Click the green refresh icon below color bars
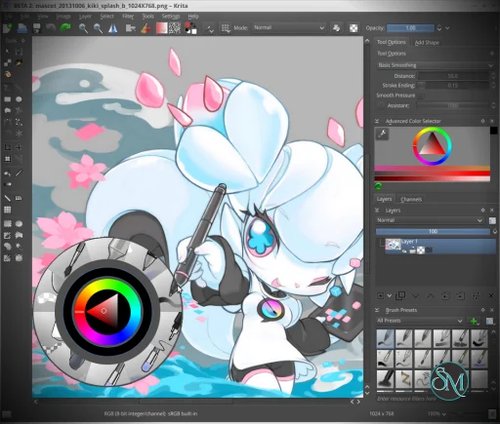The height and width of the screenshot is (424, 500). [378, 186]
